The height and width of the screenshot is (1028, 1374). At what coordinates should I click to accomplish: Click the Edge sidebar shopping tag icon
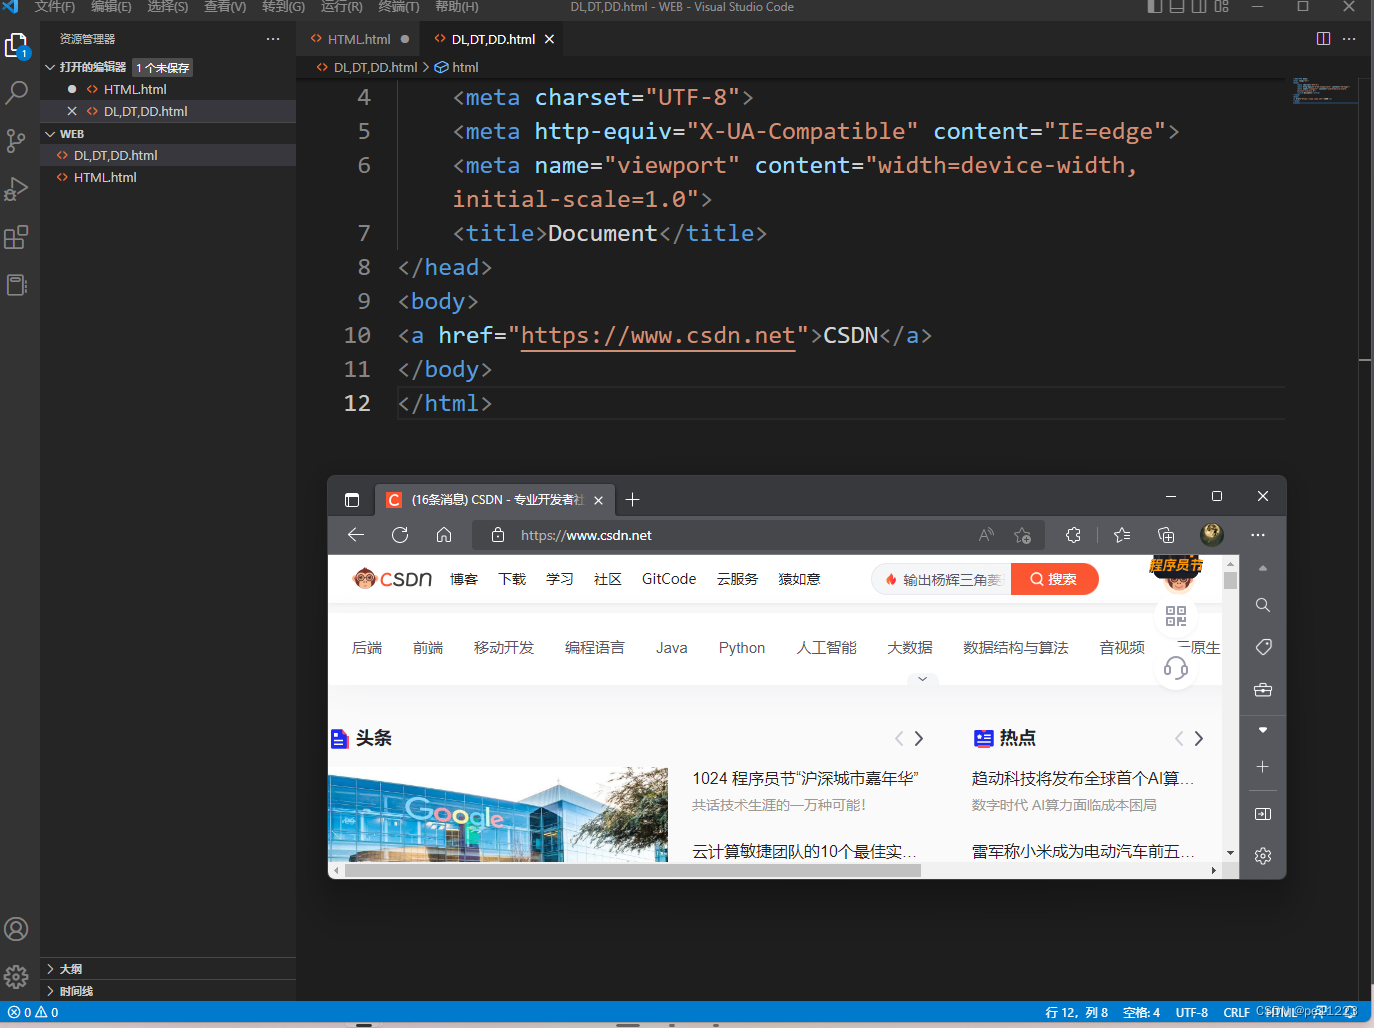1263,647
